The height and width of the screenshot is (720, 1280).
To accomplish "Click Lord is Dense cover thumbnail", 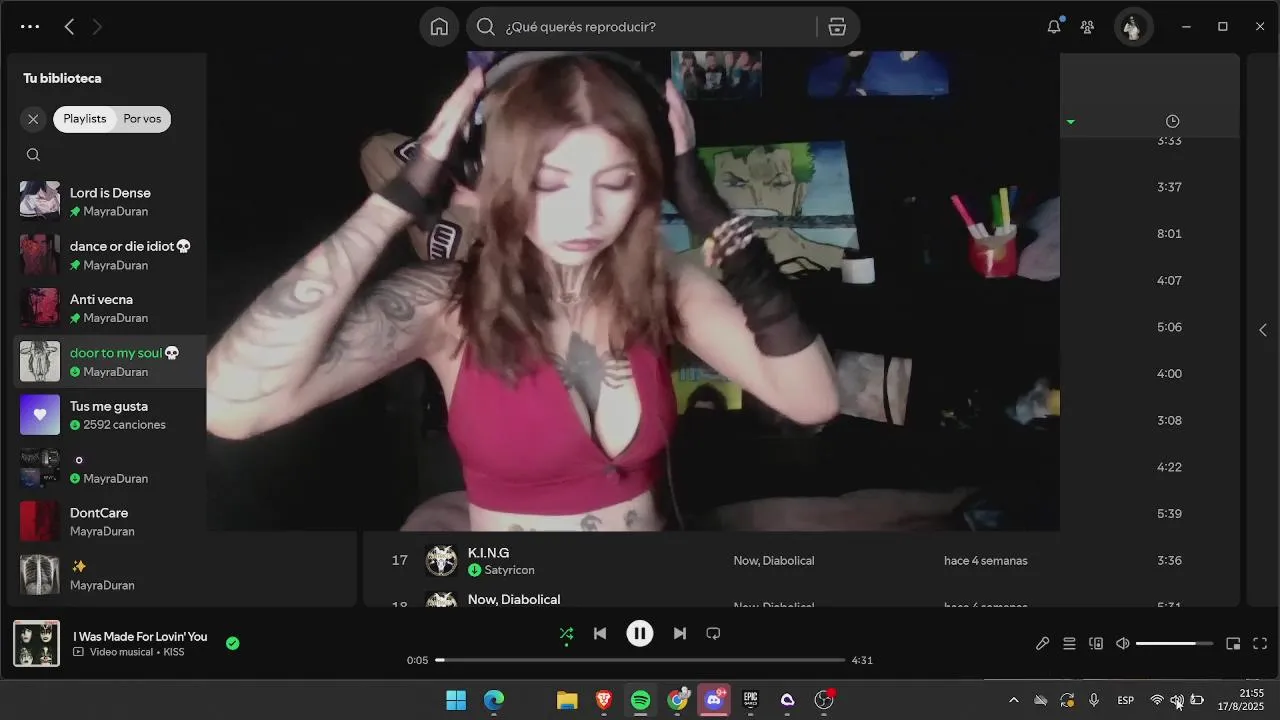I will [x=40, y=200].
